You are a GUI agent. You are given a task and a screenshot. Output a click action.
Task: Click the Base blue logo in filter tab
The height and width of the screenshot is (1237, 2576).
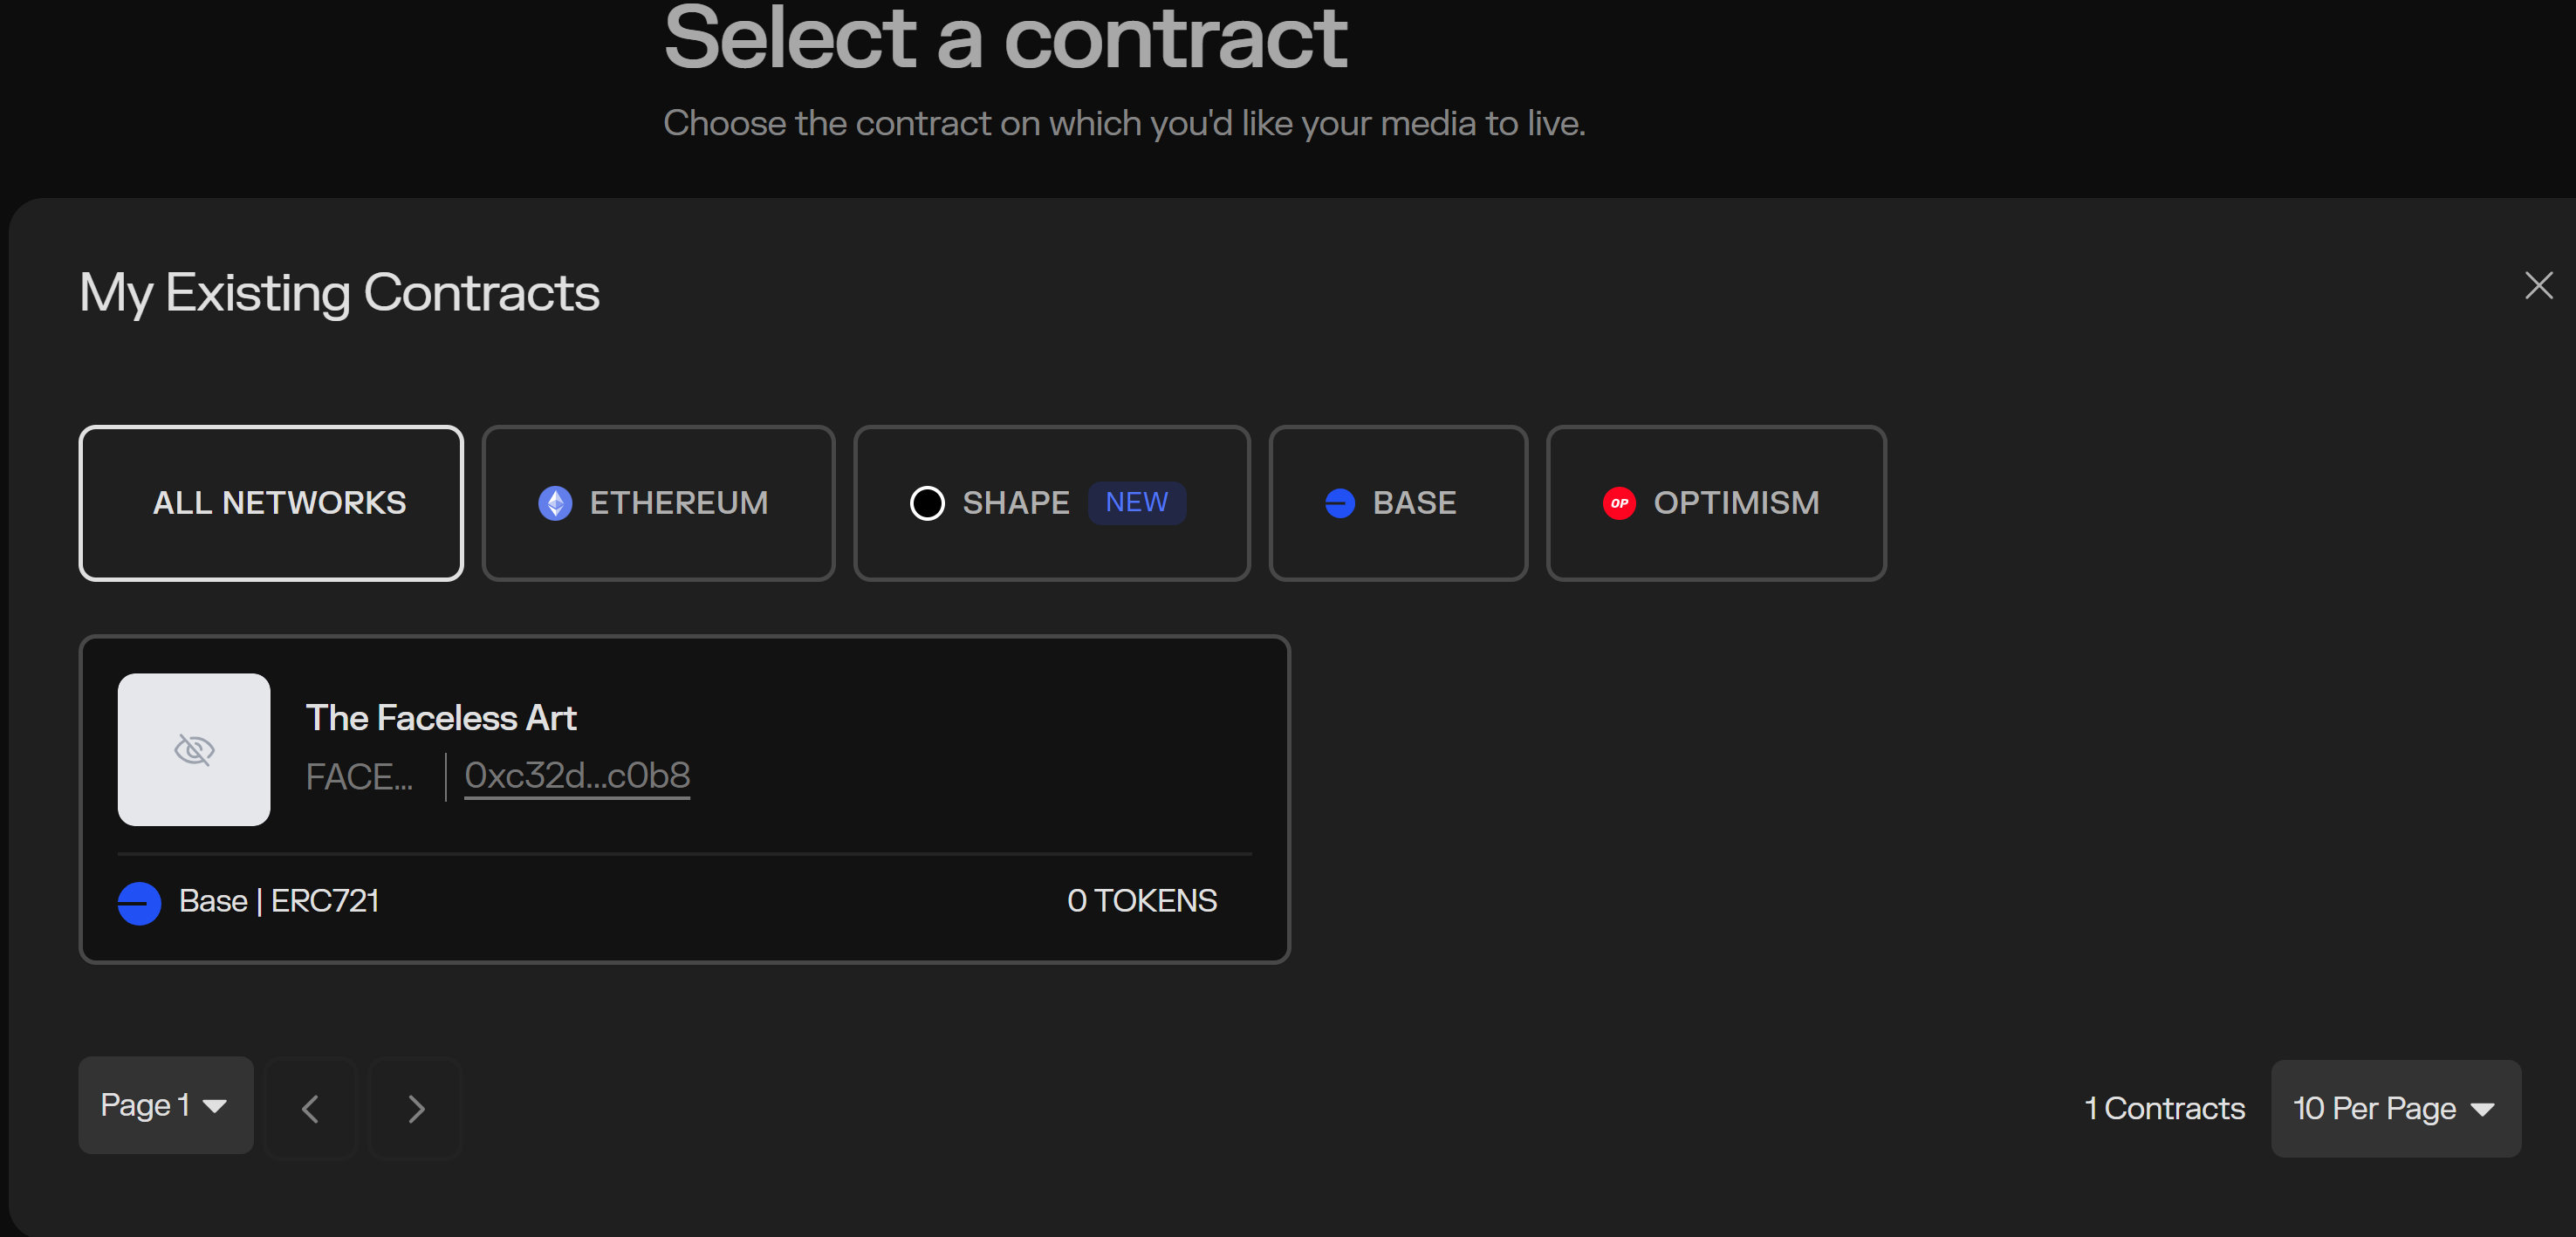[x=1339, y=503]
